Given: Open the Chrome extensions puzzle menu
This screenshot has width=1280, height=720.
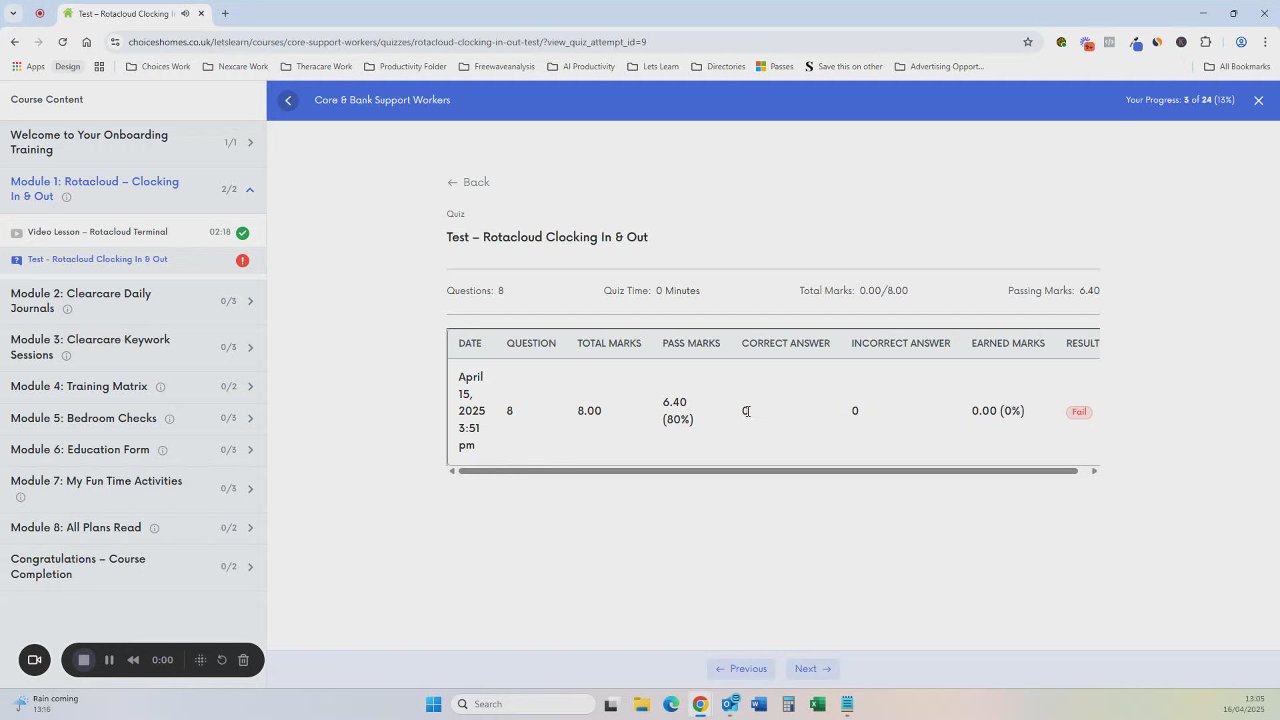Looking at the screenshot, I should [x=1205, y=42].
